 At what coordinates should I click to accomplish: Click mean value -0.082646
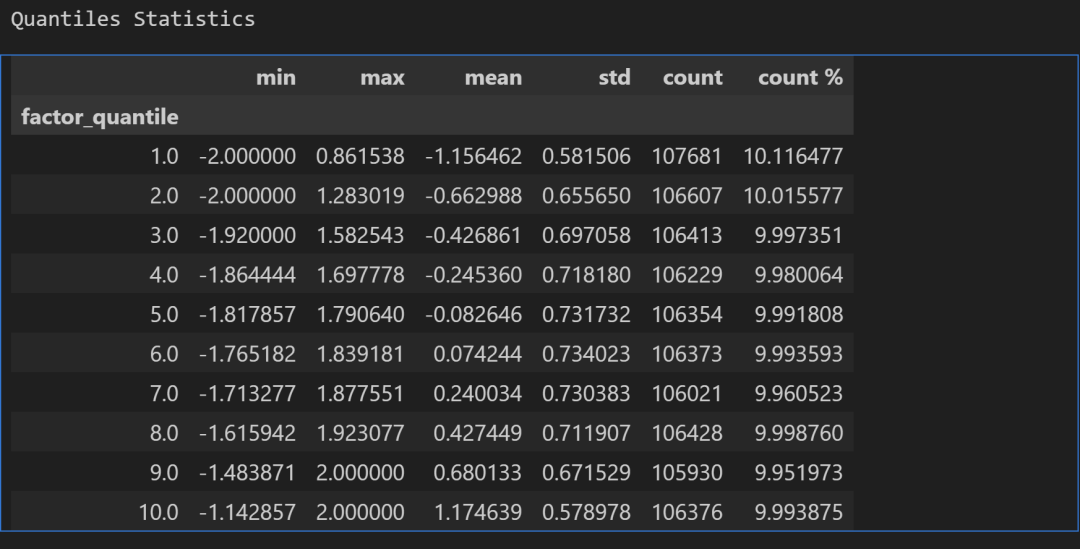pos(473,315)
